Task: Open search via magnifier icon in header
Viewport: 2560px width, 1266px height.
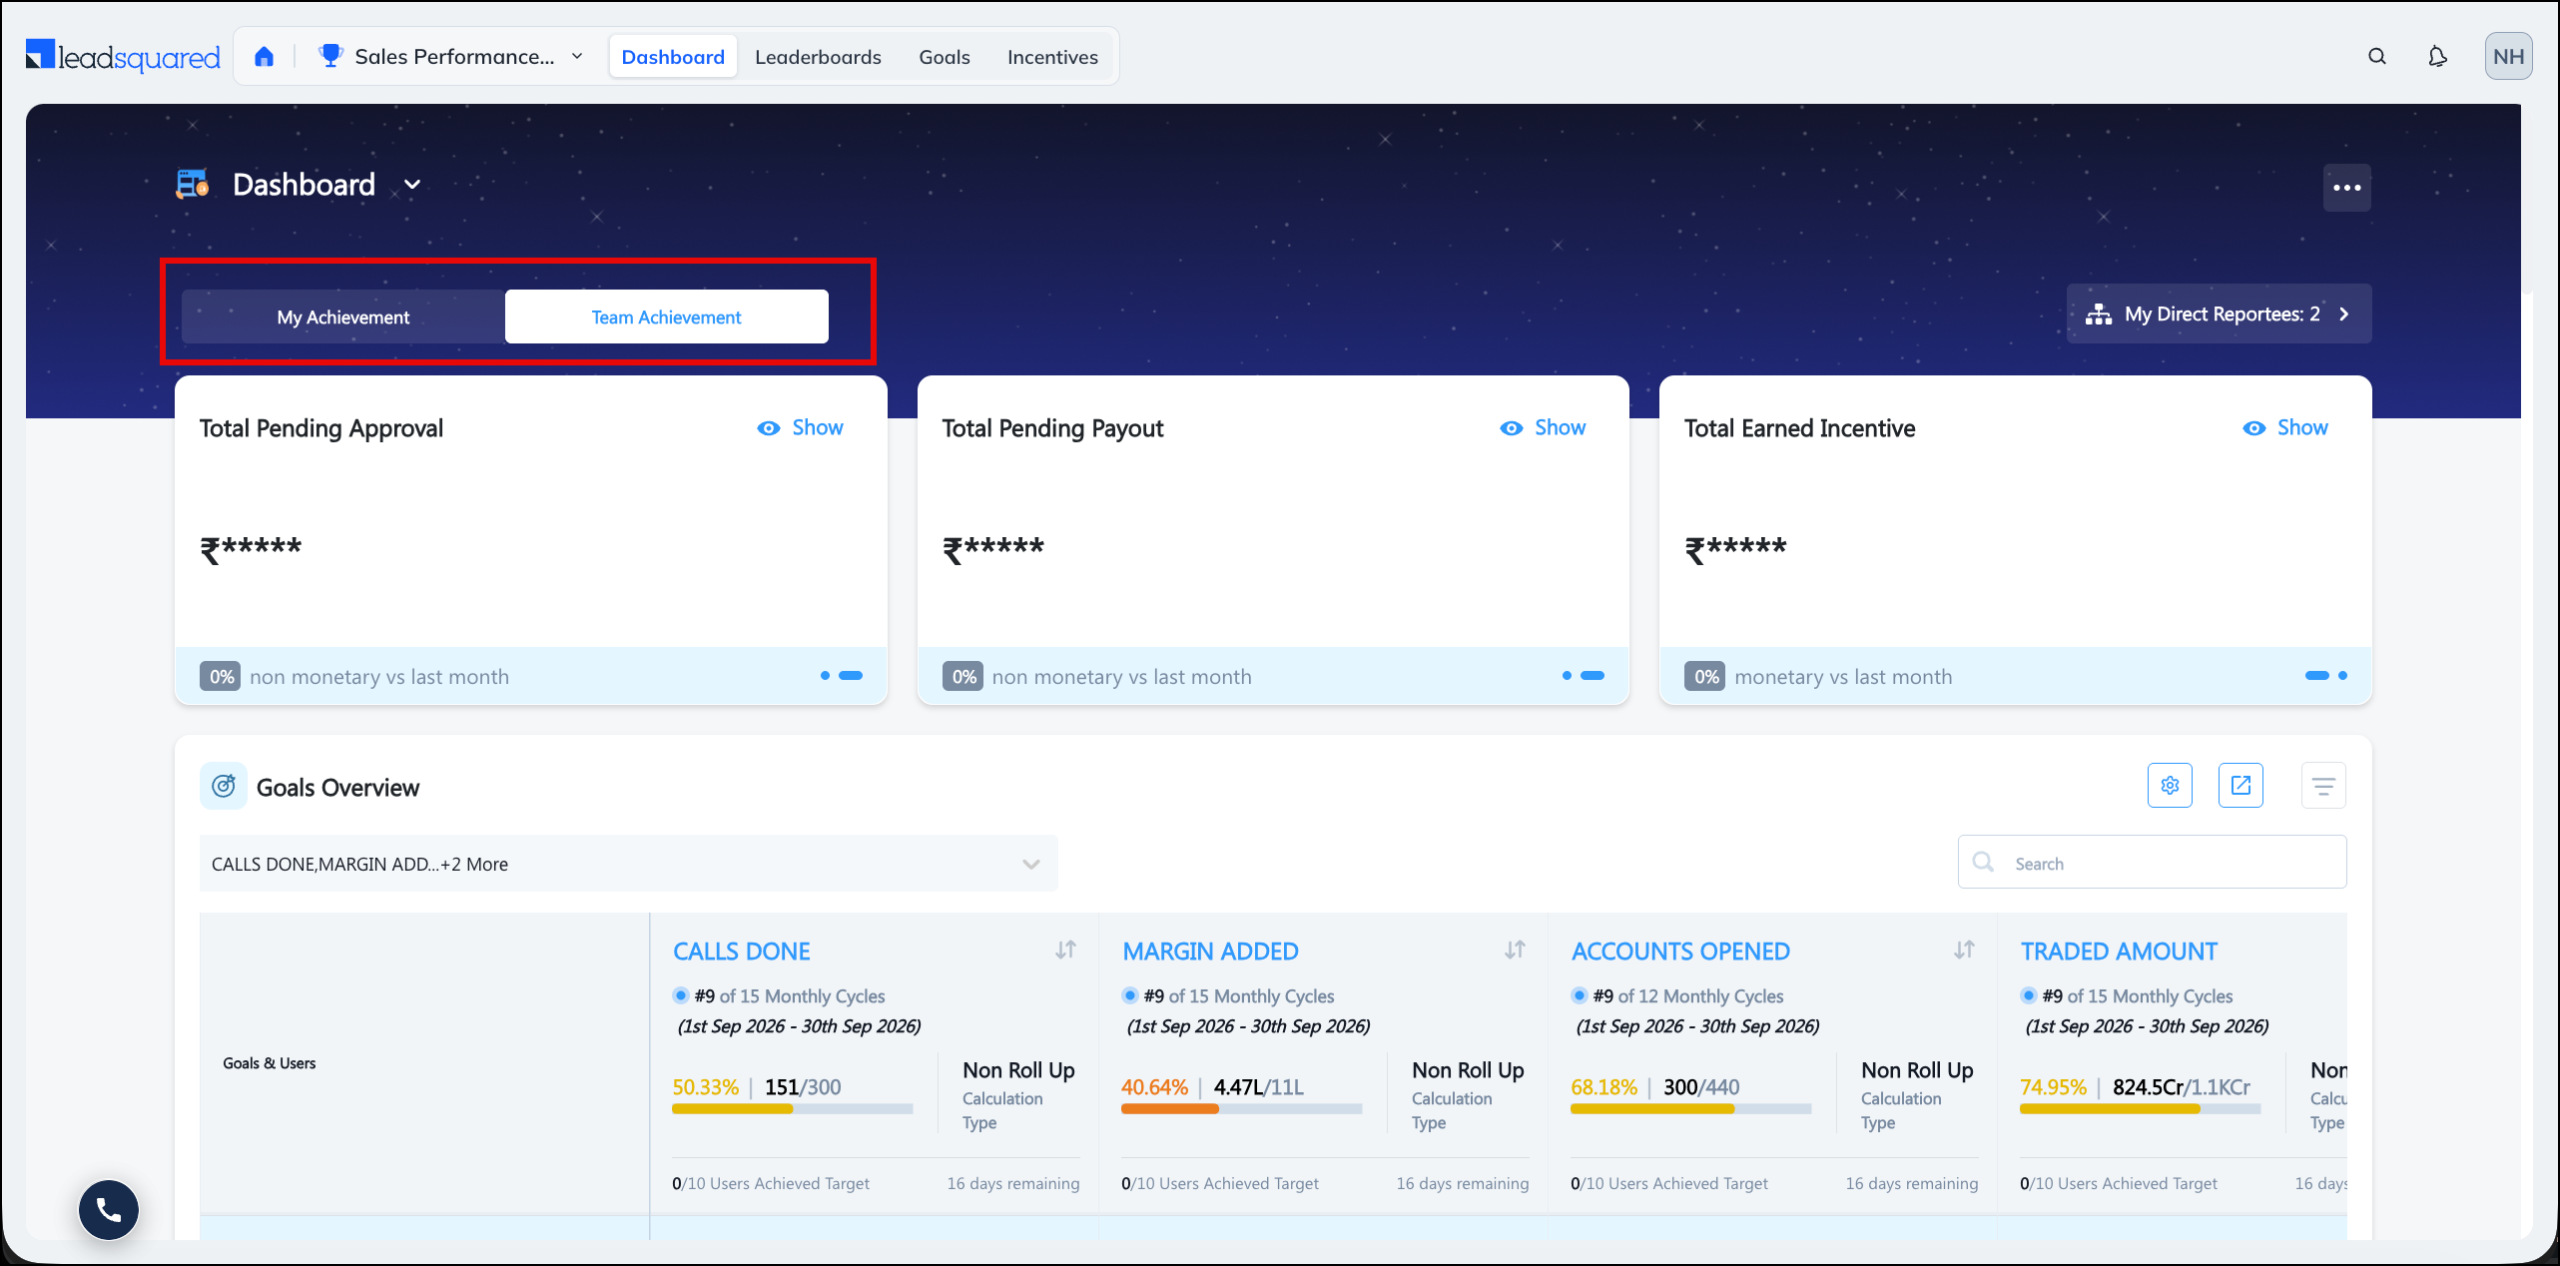Action: coord(2377,57)
